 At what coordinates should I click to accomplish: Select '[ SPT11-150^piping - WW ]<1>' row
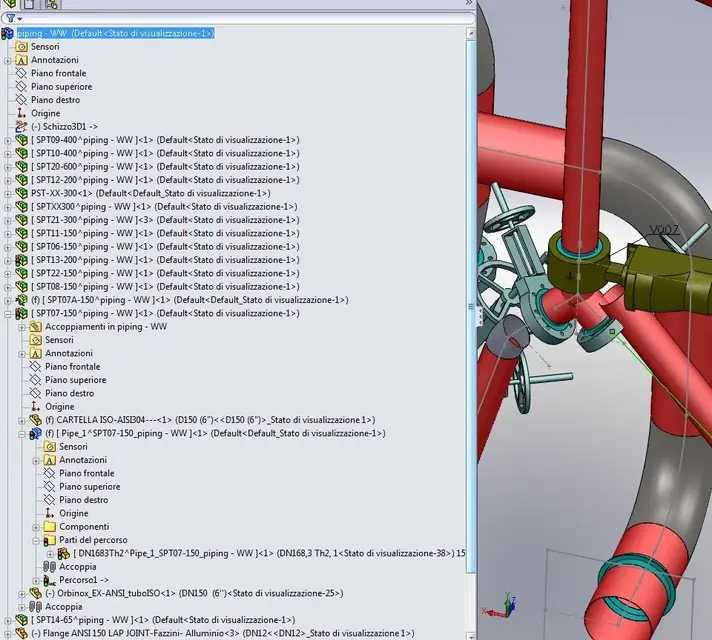point(165,233)
